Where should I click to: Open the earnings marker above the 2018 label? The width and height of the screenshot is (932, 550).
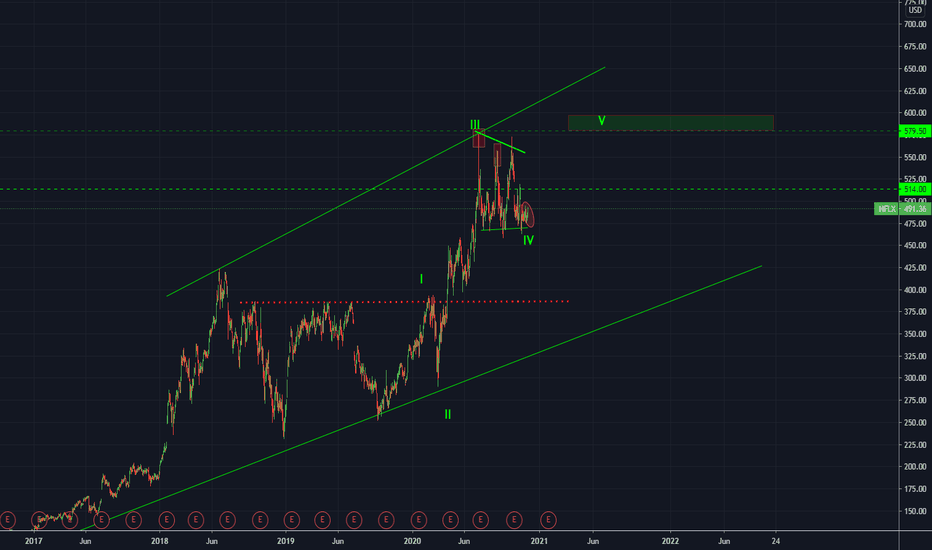(x=166, y=520)
